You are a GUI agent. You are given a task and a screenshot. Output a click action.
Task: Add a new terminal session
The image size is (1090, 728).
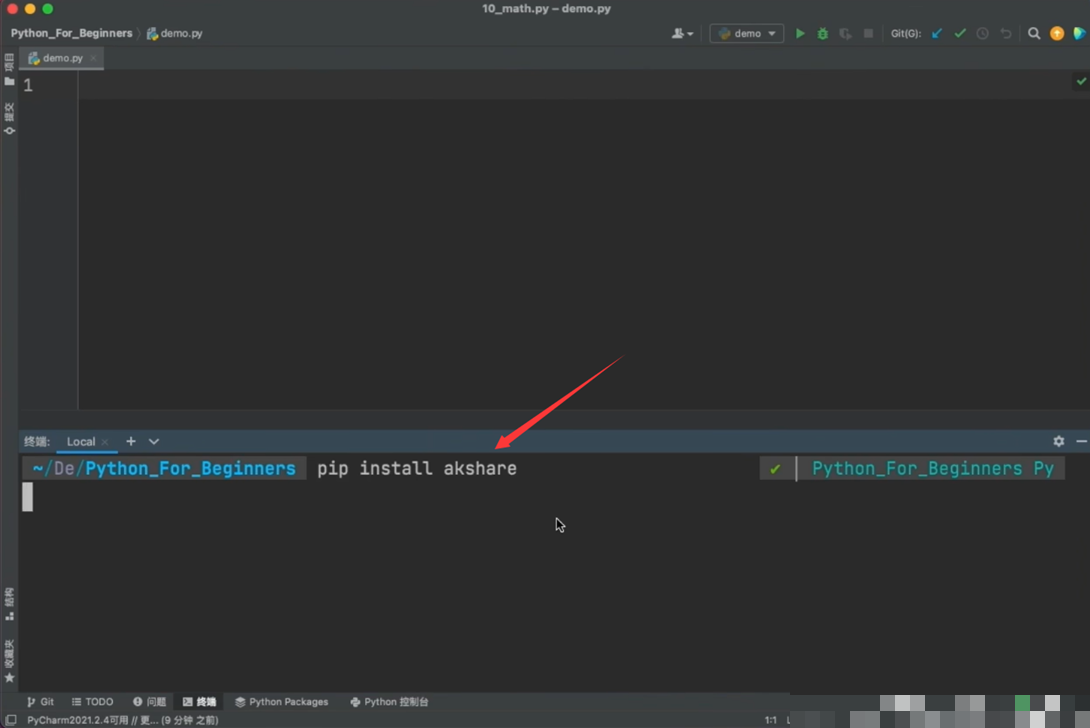click(131, 442)
